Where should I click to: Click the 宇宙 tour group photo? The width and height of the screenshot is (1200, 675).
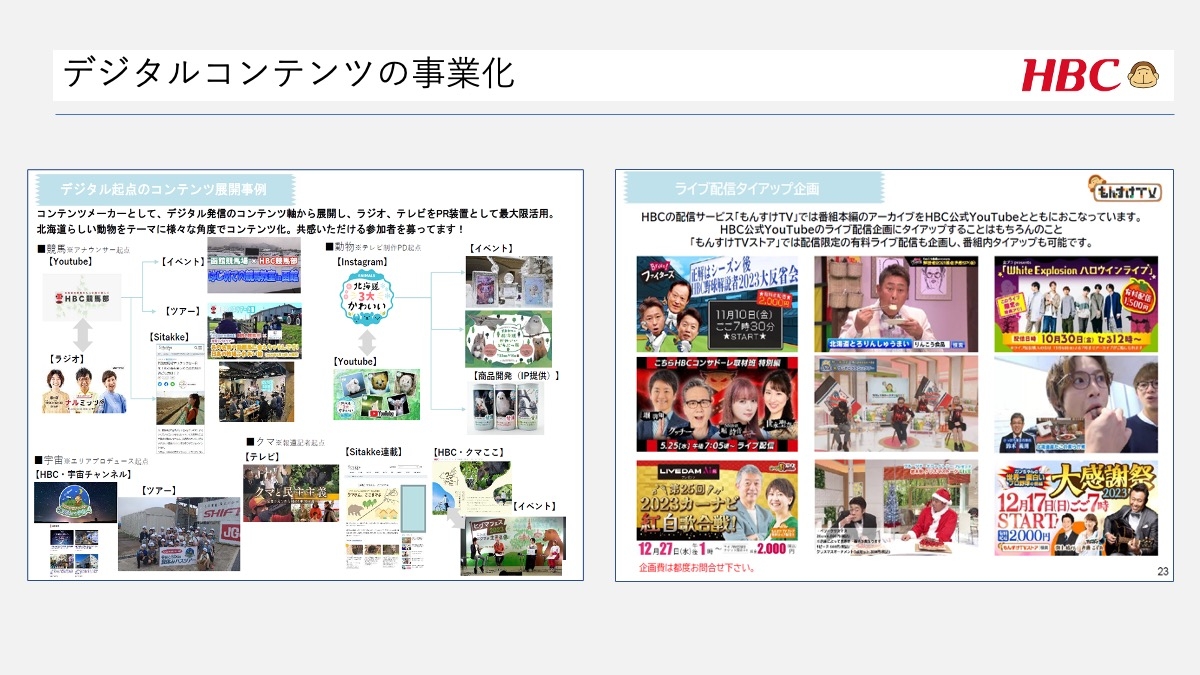tap(179, 534)
